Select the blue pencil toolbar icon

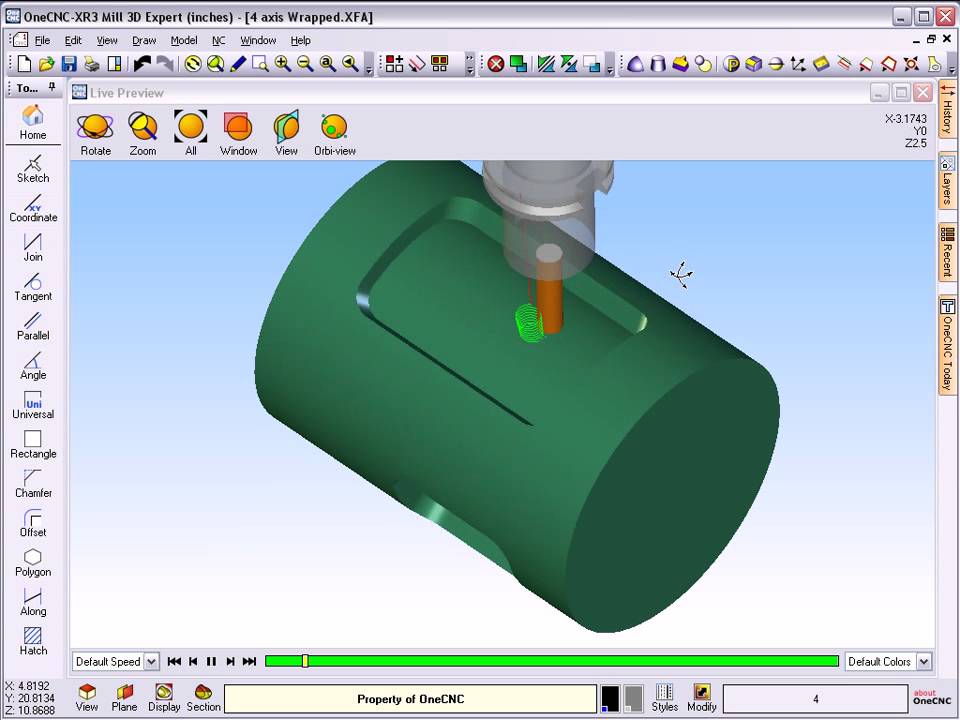click(x=238, y=64)
